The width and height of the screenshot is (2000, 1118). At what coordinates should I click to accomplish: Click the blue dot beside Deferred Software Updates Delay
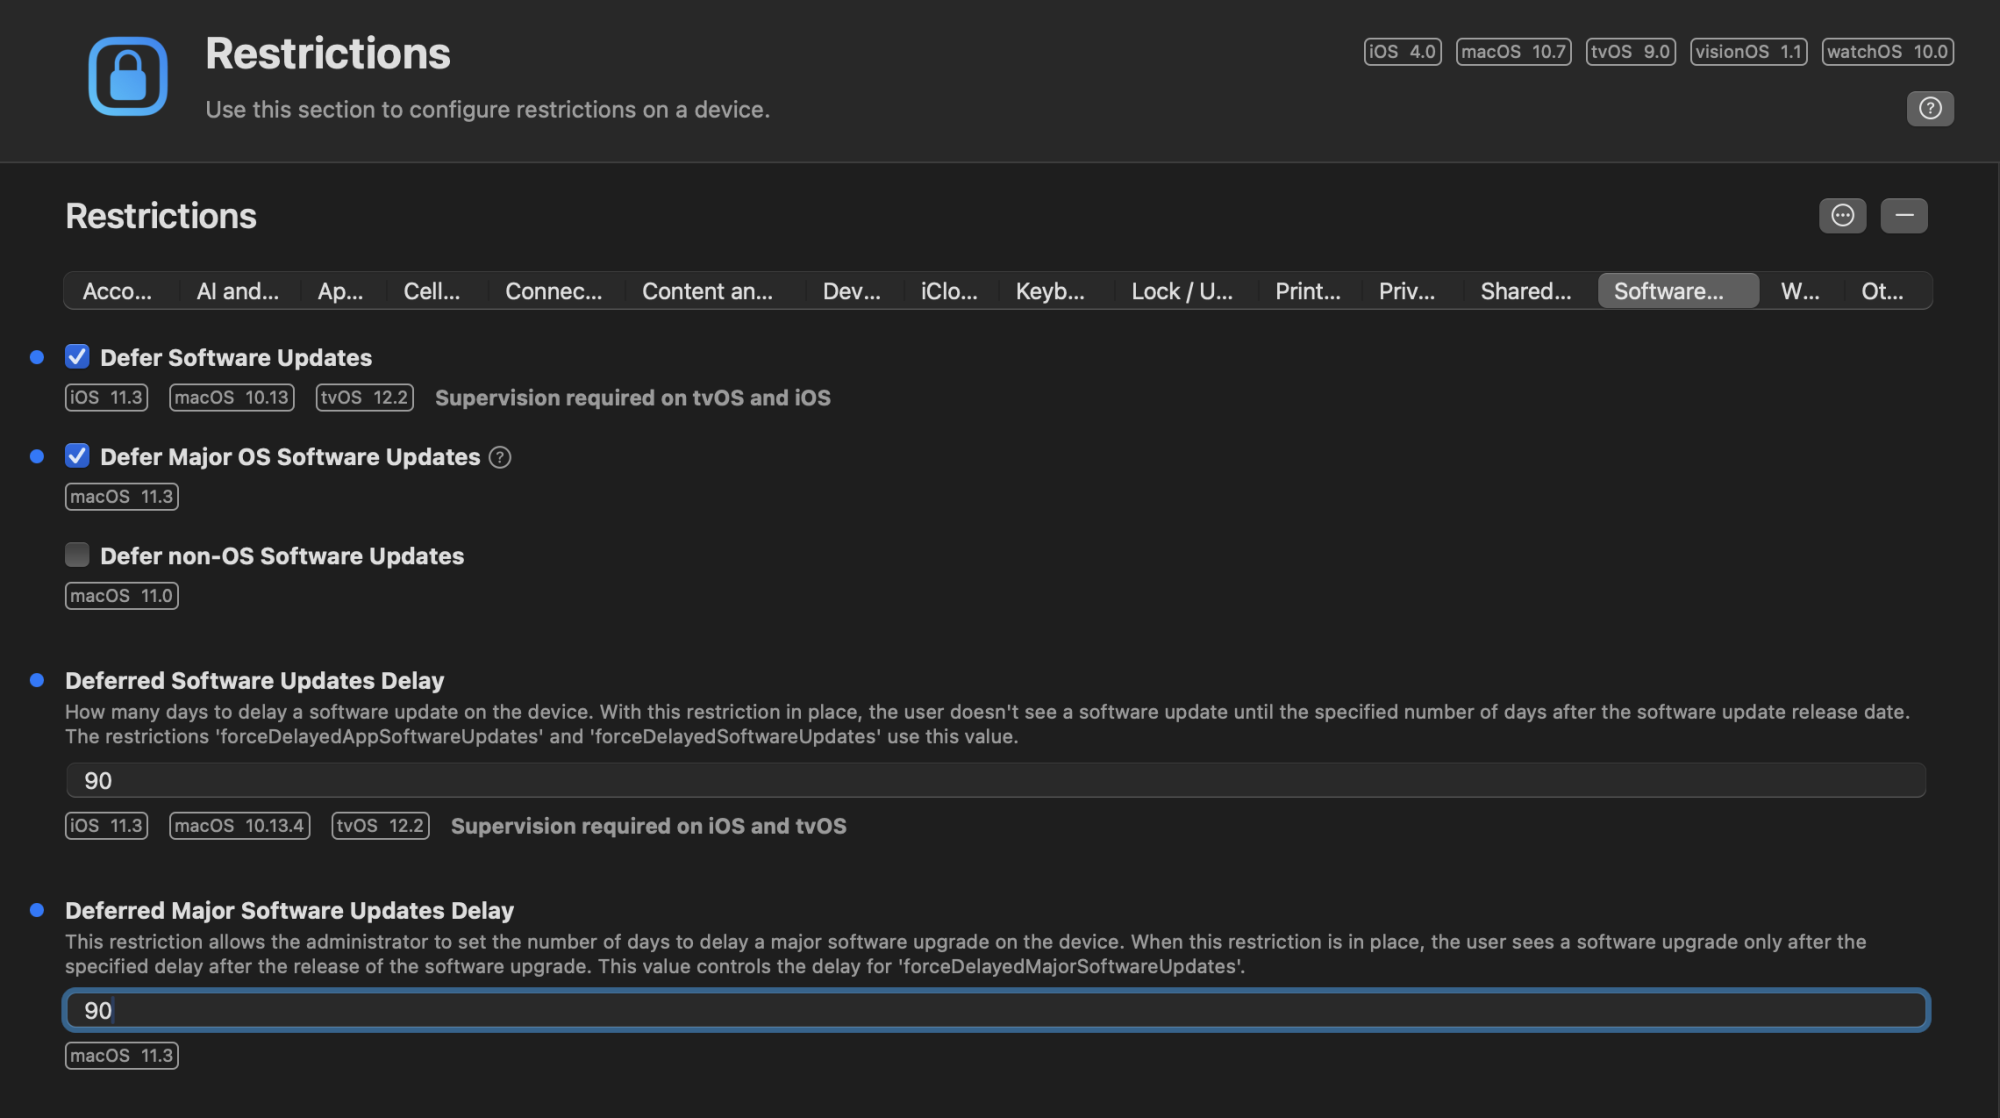pos(37,681)
